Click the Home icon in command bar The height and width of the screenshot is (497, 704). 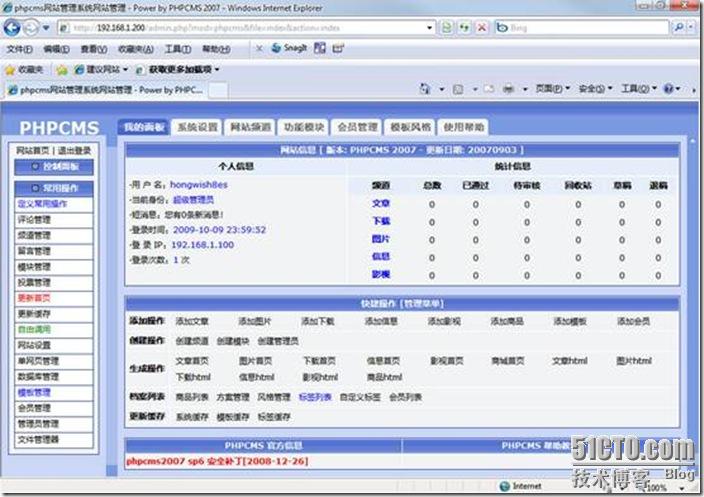click(425, 89)
